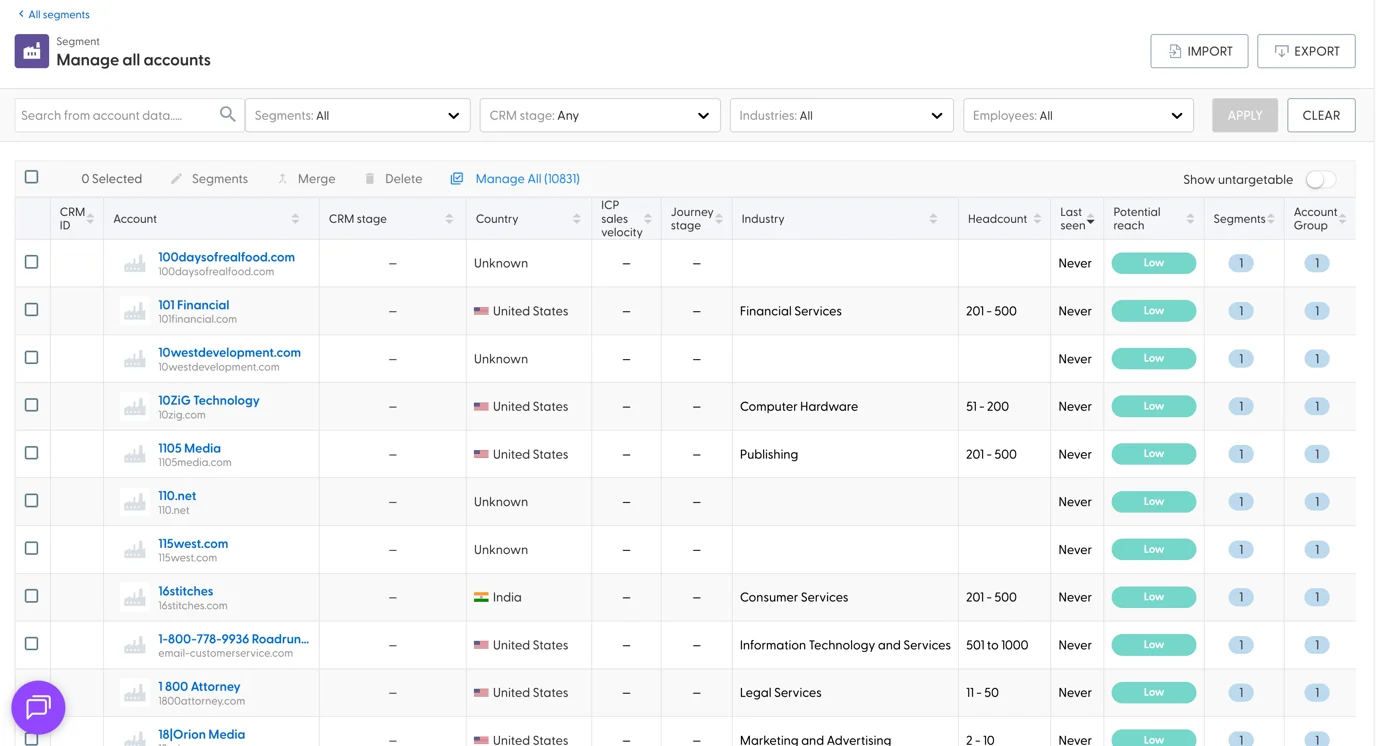Sort by the Account column

pyautogui.click(x=295, y=219)
